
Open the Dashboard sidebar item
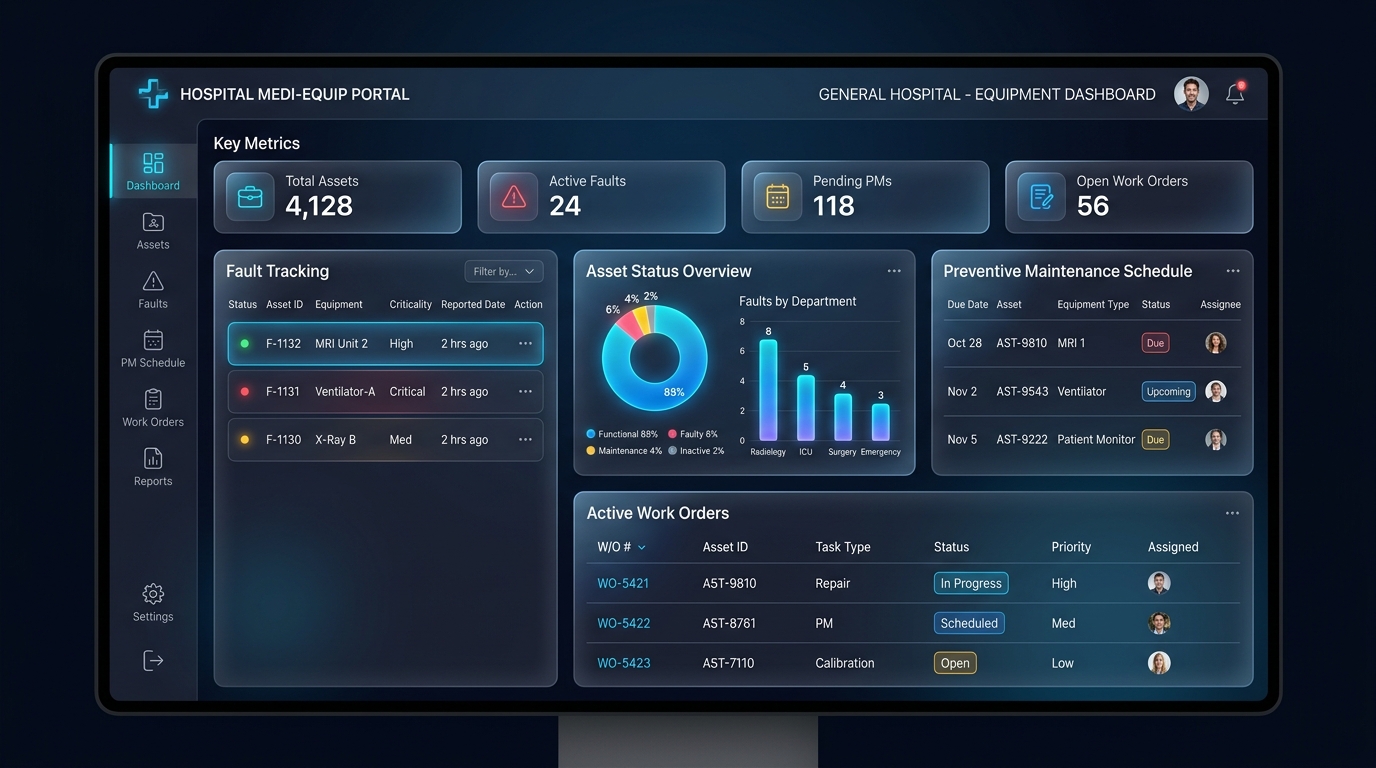153,171
